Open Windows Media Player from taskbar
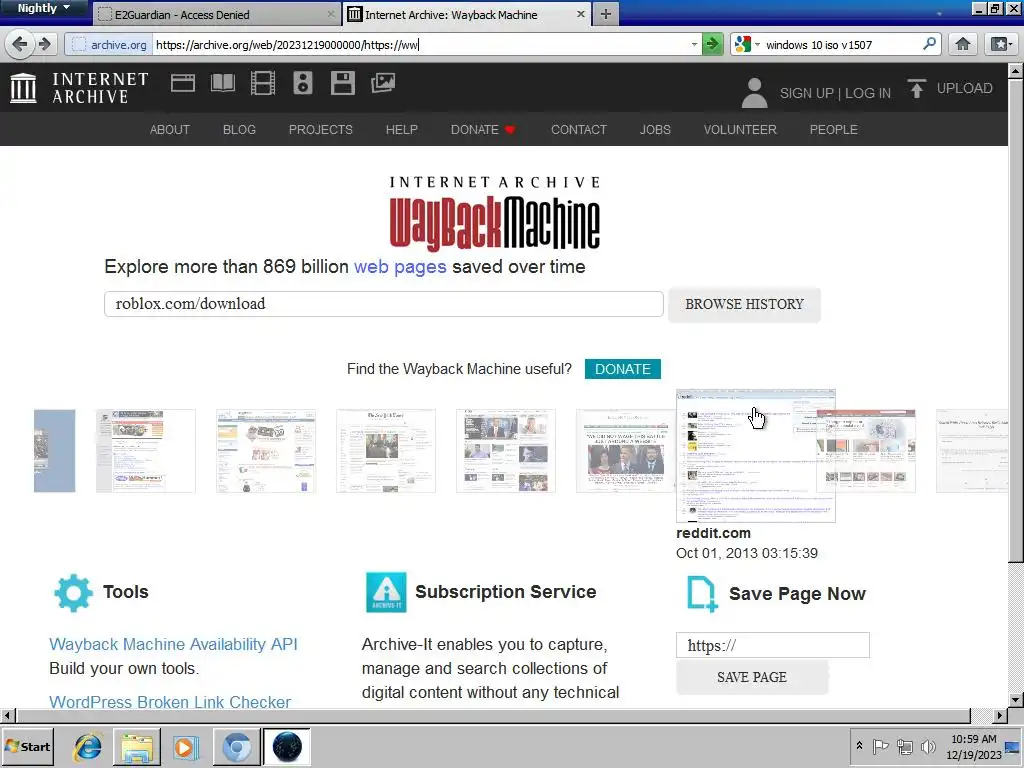This screenshot has width=1024, height=768. click(185, 747)
